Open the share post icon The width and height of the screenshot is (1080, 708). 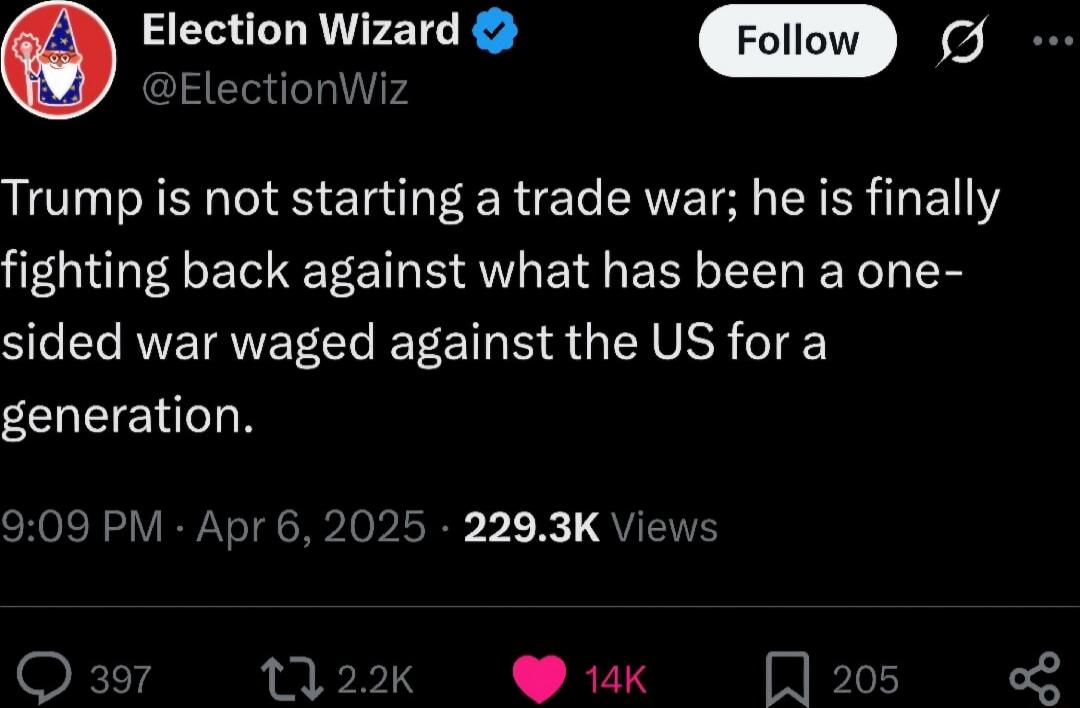[1035, 679]
